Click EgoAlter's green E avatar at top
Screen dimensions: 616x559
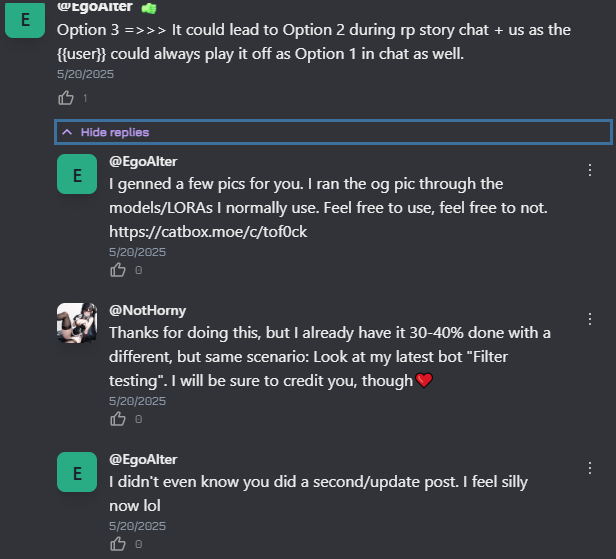(x=25, y=20)
